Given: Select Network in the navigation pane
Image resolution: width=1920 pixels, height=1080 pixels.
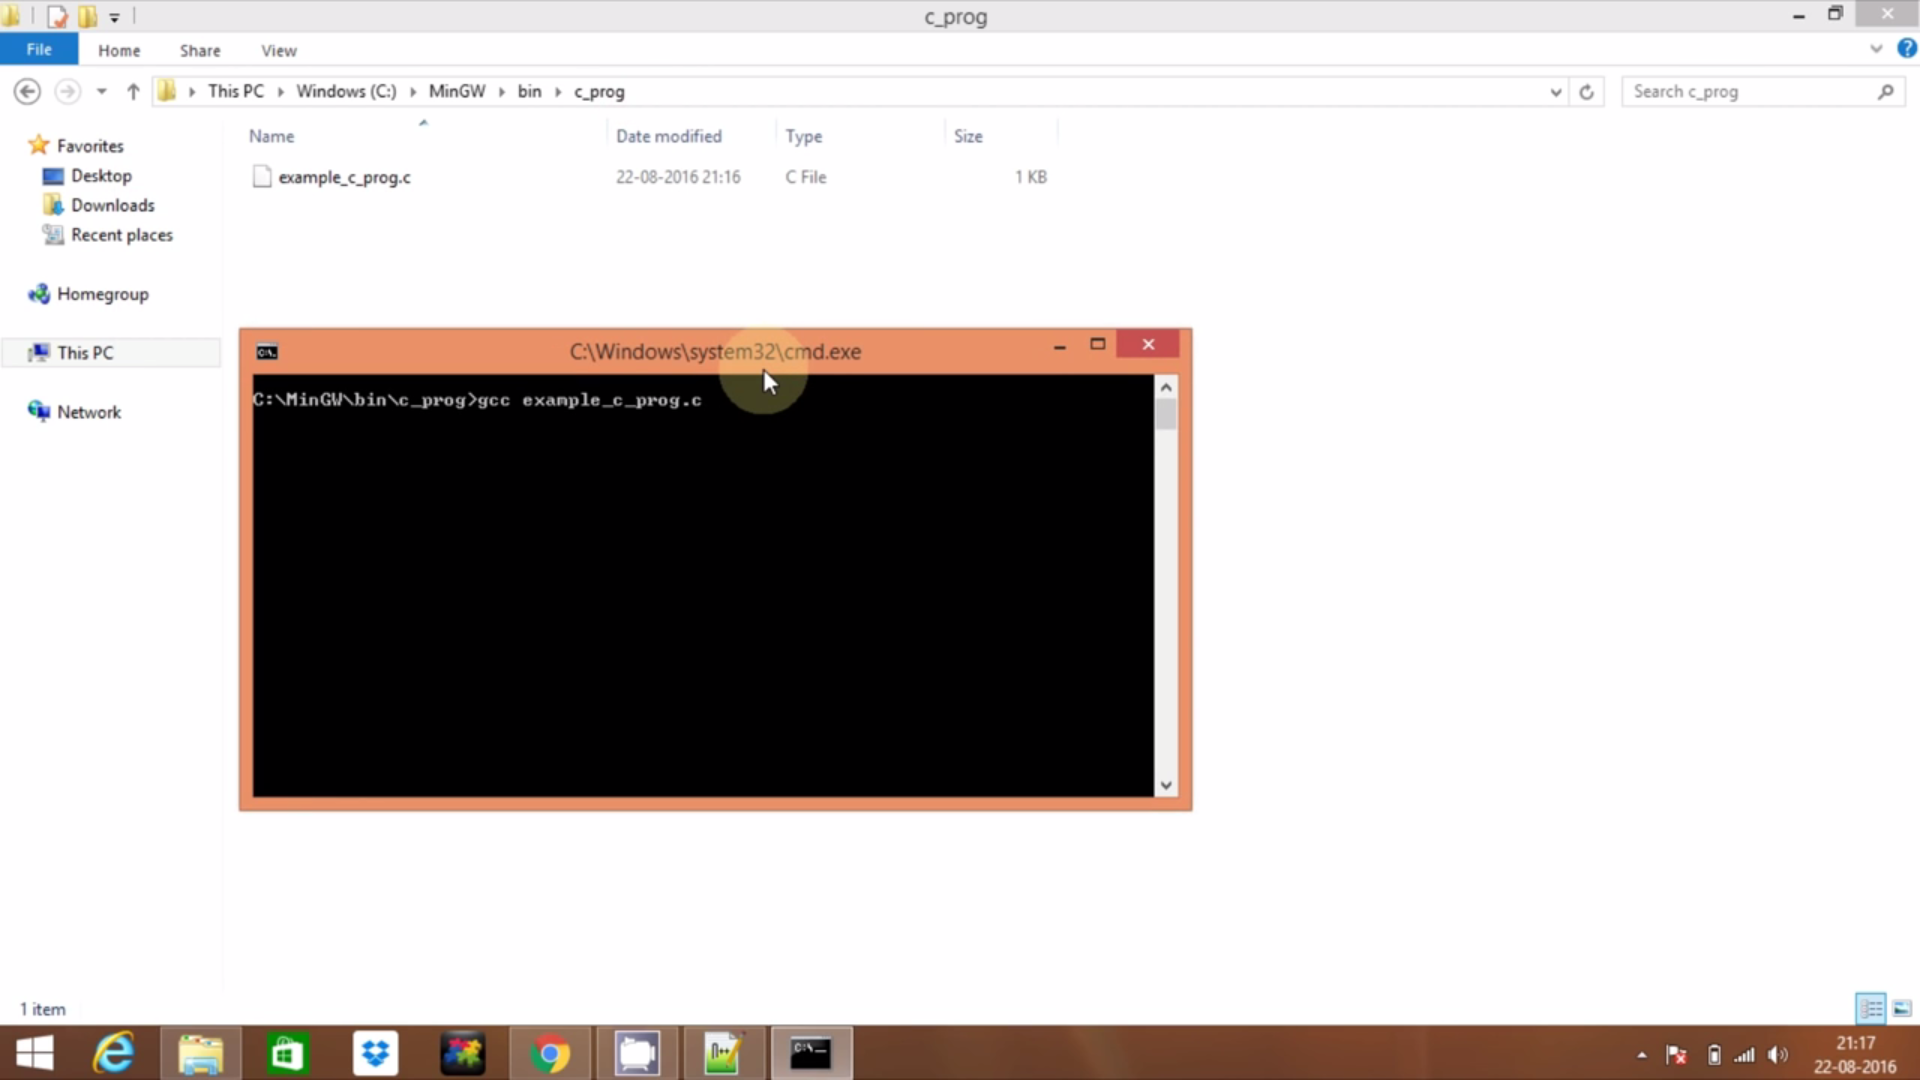Looking at the screenshot, I should (x=89, y=411).
